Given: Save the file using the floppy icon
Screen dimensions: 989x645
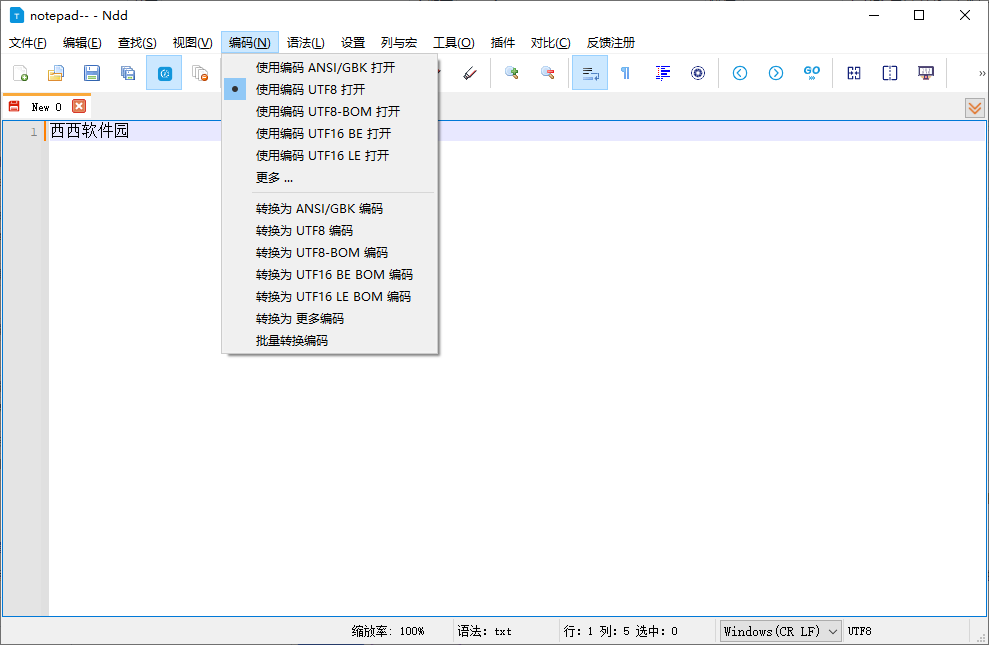Looking at the screenshot, I should coord(92,73).
